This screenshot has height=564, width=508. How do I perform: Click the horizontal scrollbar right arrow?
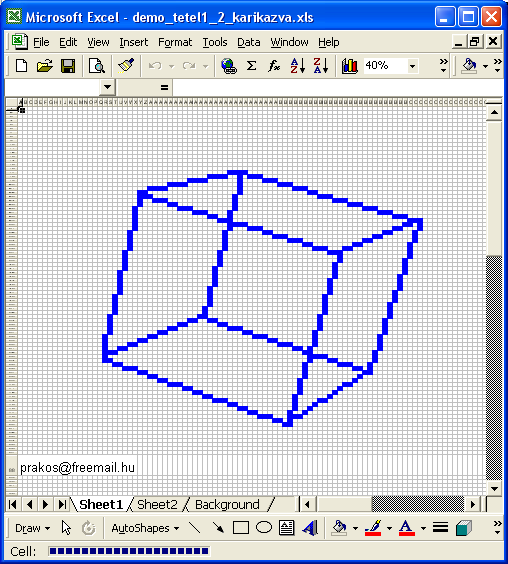(473, 504)
